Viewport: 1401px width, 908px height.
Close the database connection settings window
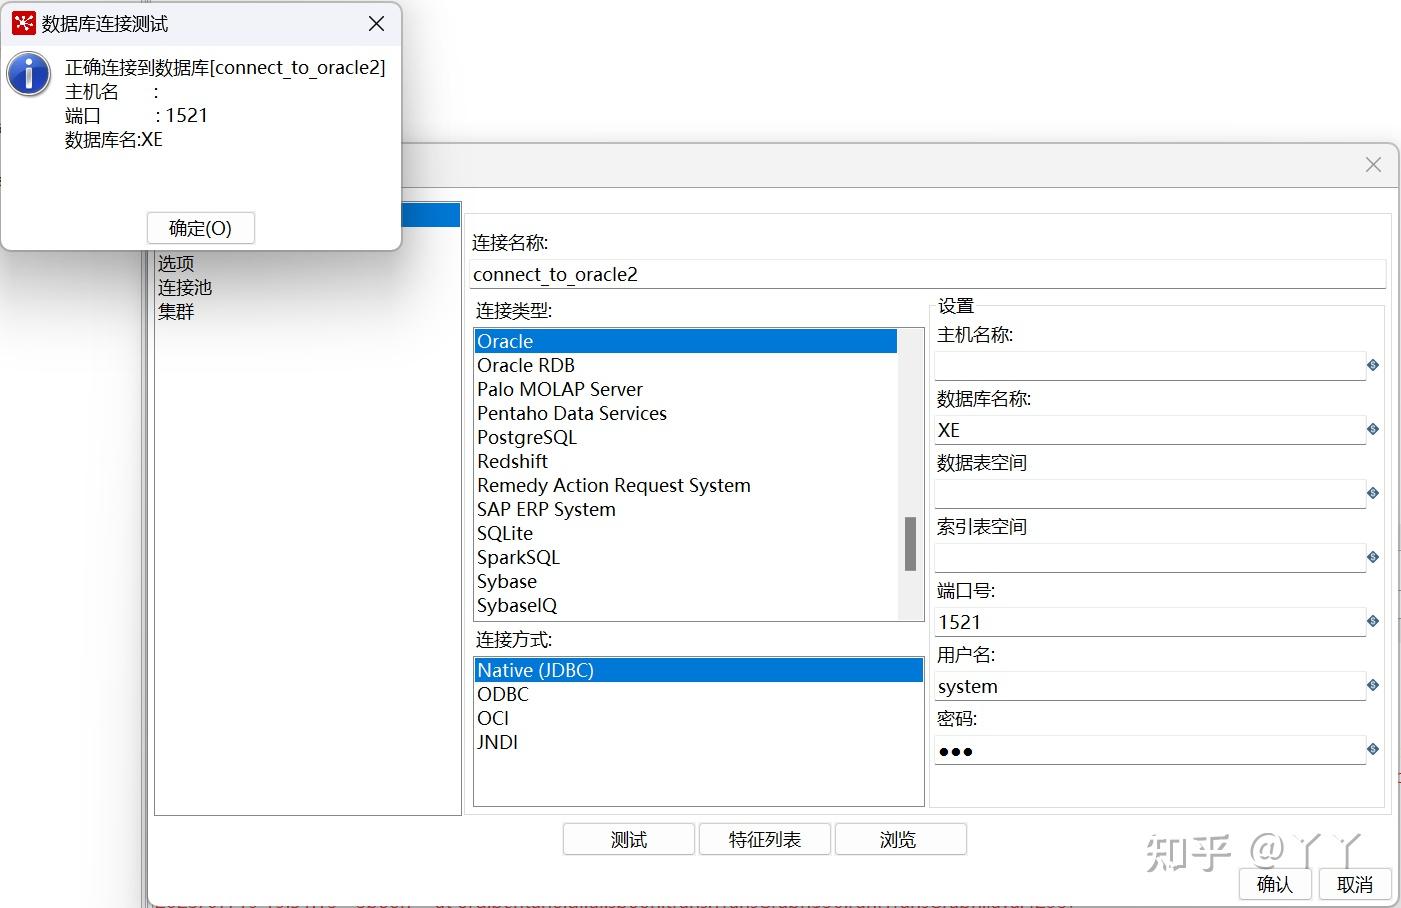(1373, 164)
